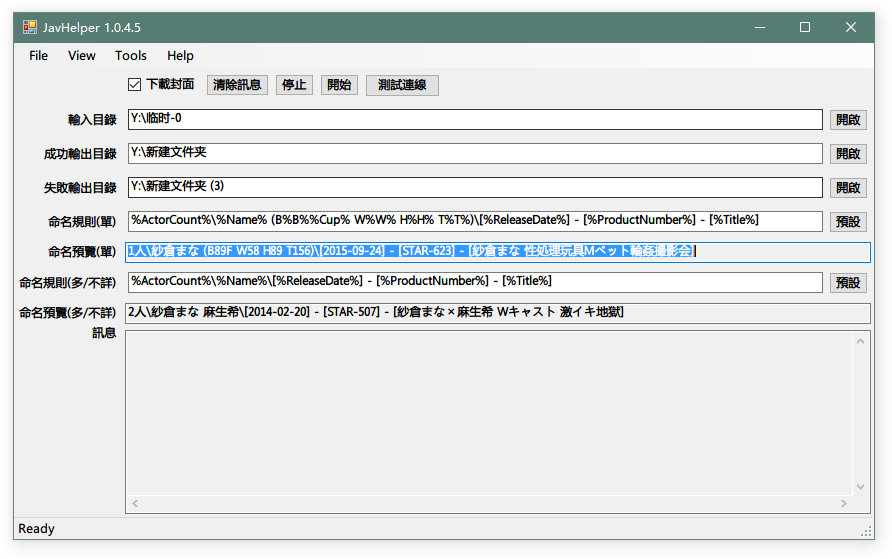This screenshot has height=559, width=892.
Task: Open the Help menu
Action: [180, 56]
